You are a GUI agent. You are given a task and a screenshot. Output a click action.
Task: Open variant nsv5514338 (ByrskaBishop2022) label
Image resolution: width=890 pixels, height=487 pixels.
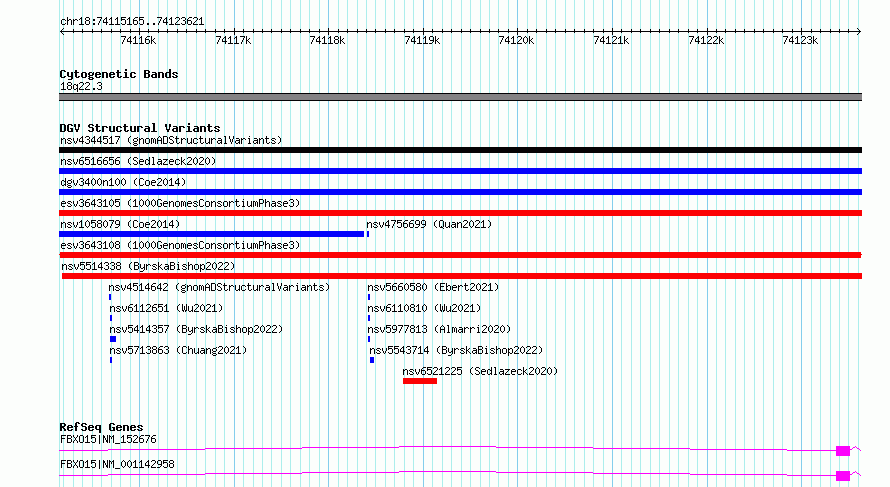[148, 266]
